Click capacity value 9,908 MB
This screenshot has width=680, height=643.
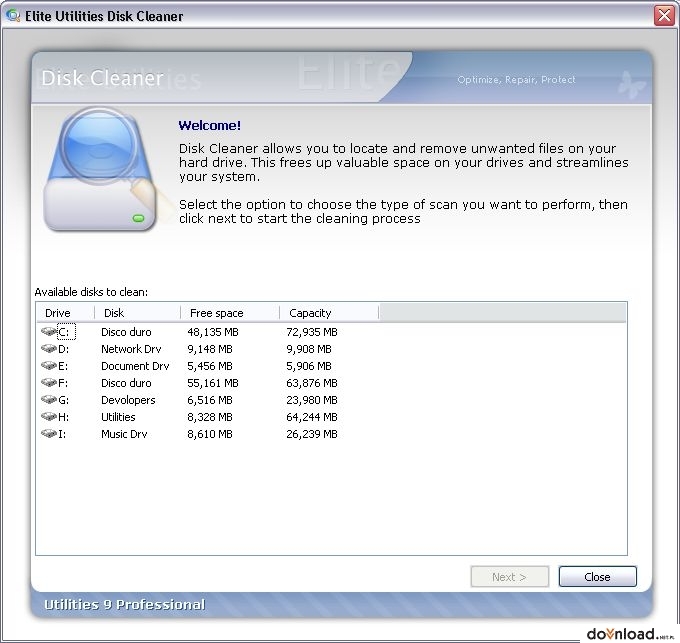[x=309, y=349]
